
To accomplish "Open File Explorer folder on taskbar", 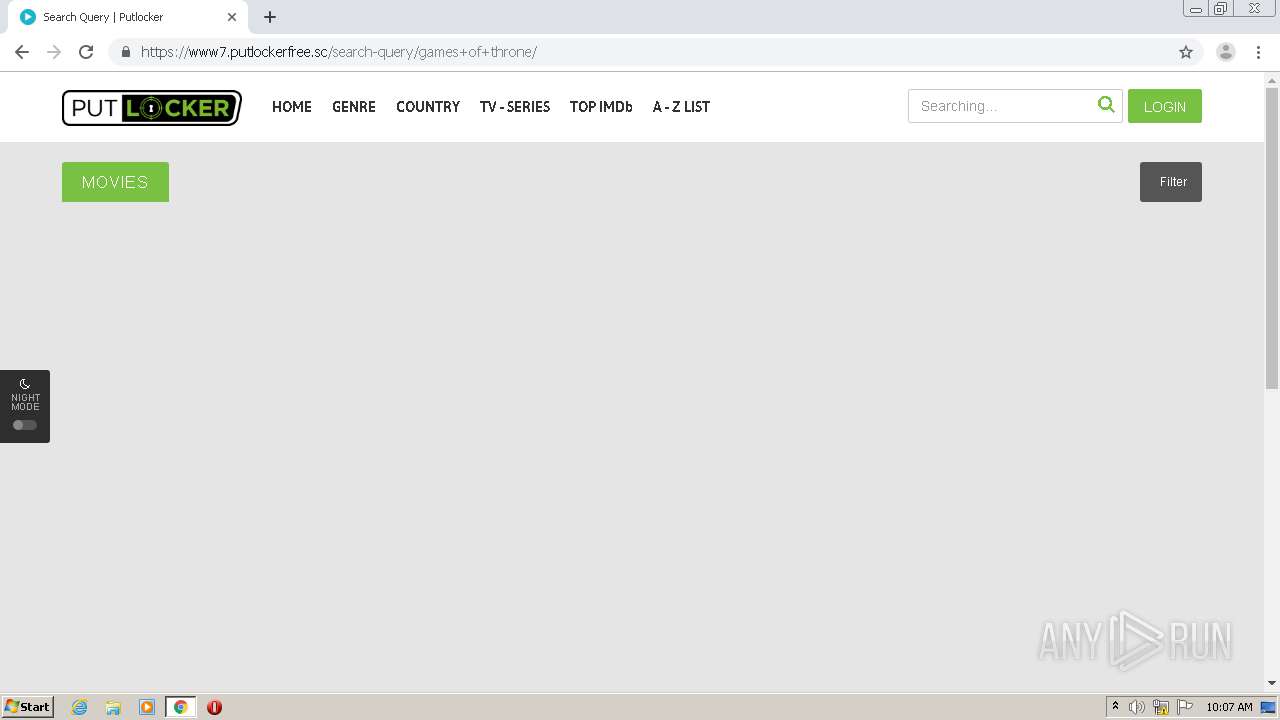I will pos(113,707).
